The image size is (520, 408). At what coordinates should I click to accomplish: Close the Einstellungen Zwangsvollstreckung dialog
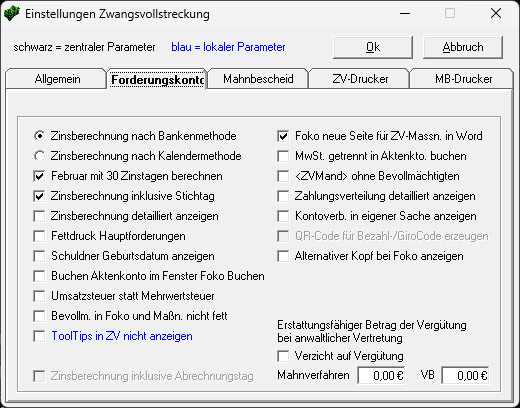(x=496, y=14)
